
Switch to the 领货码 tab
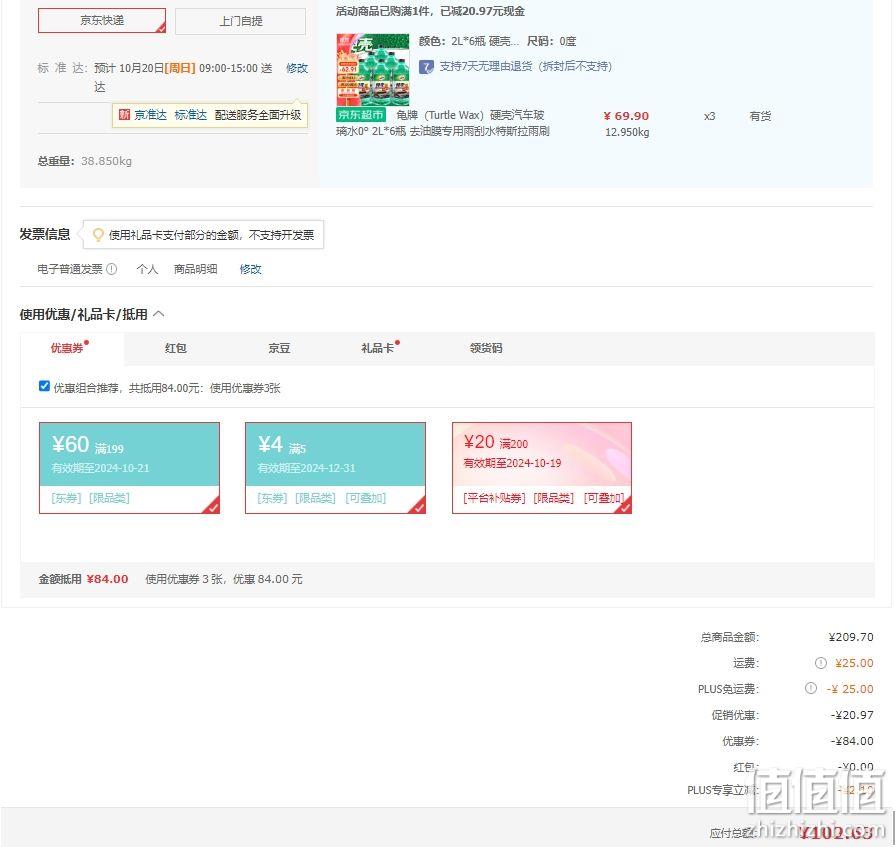tap(486, 348)
